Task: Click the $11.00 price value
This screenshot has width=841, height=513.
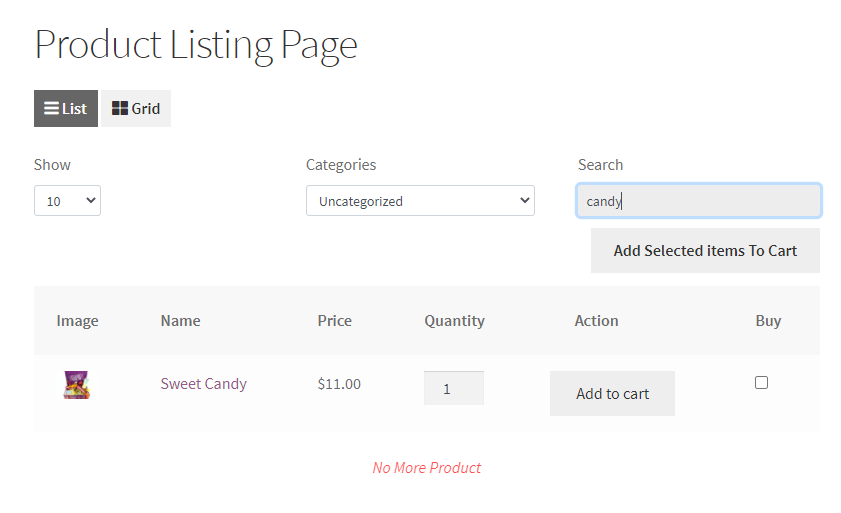Action: (x=339, y=384)
